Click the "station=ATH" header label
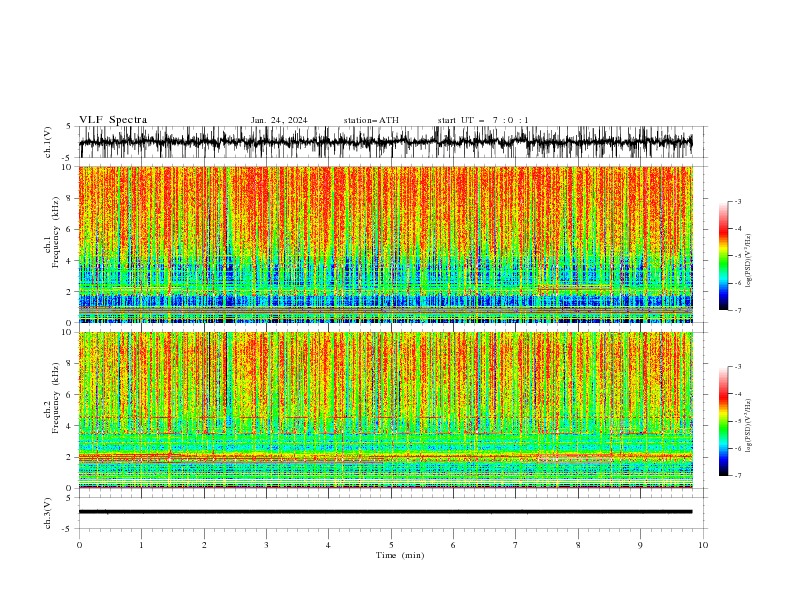 click(x=371, y=120)
